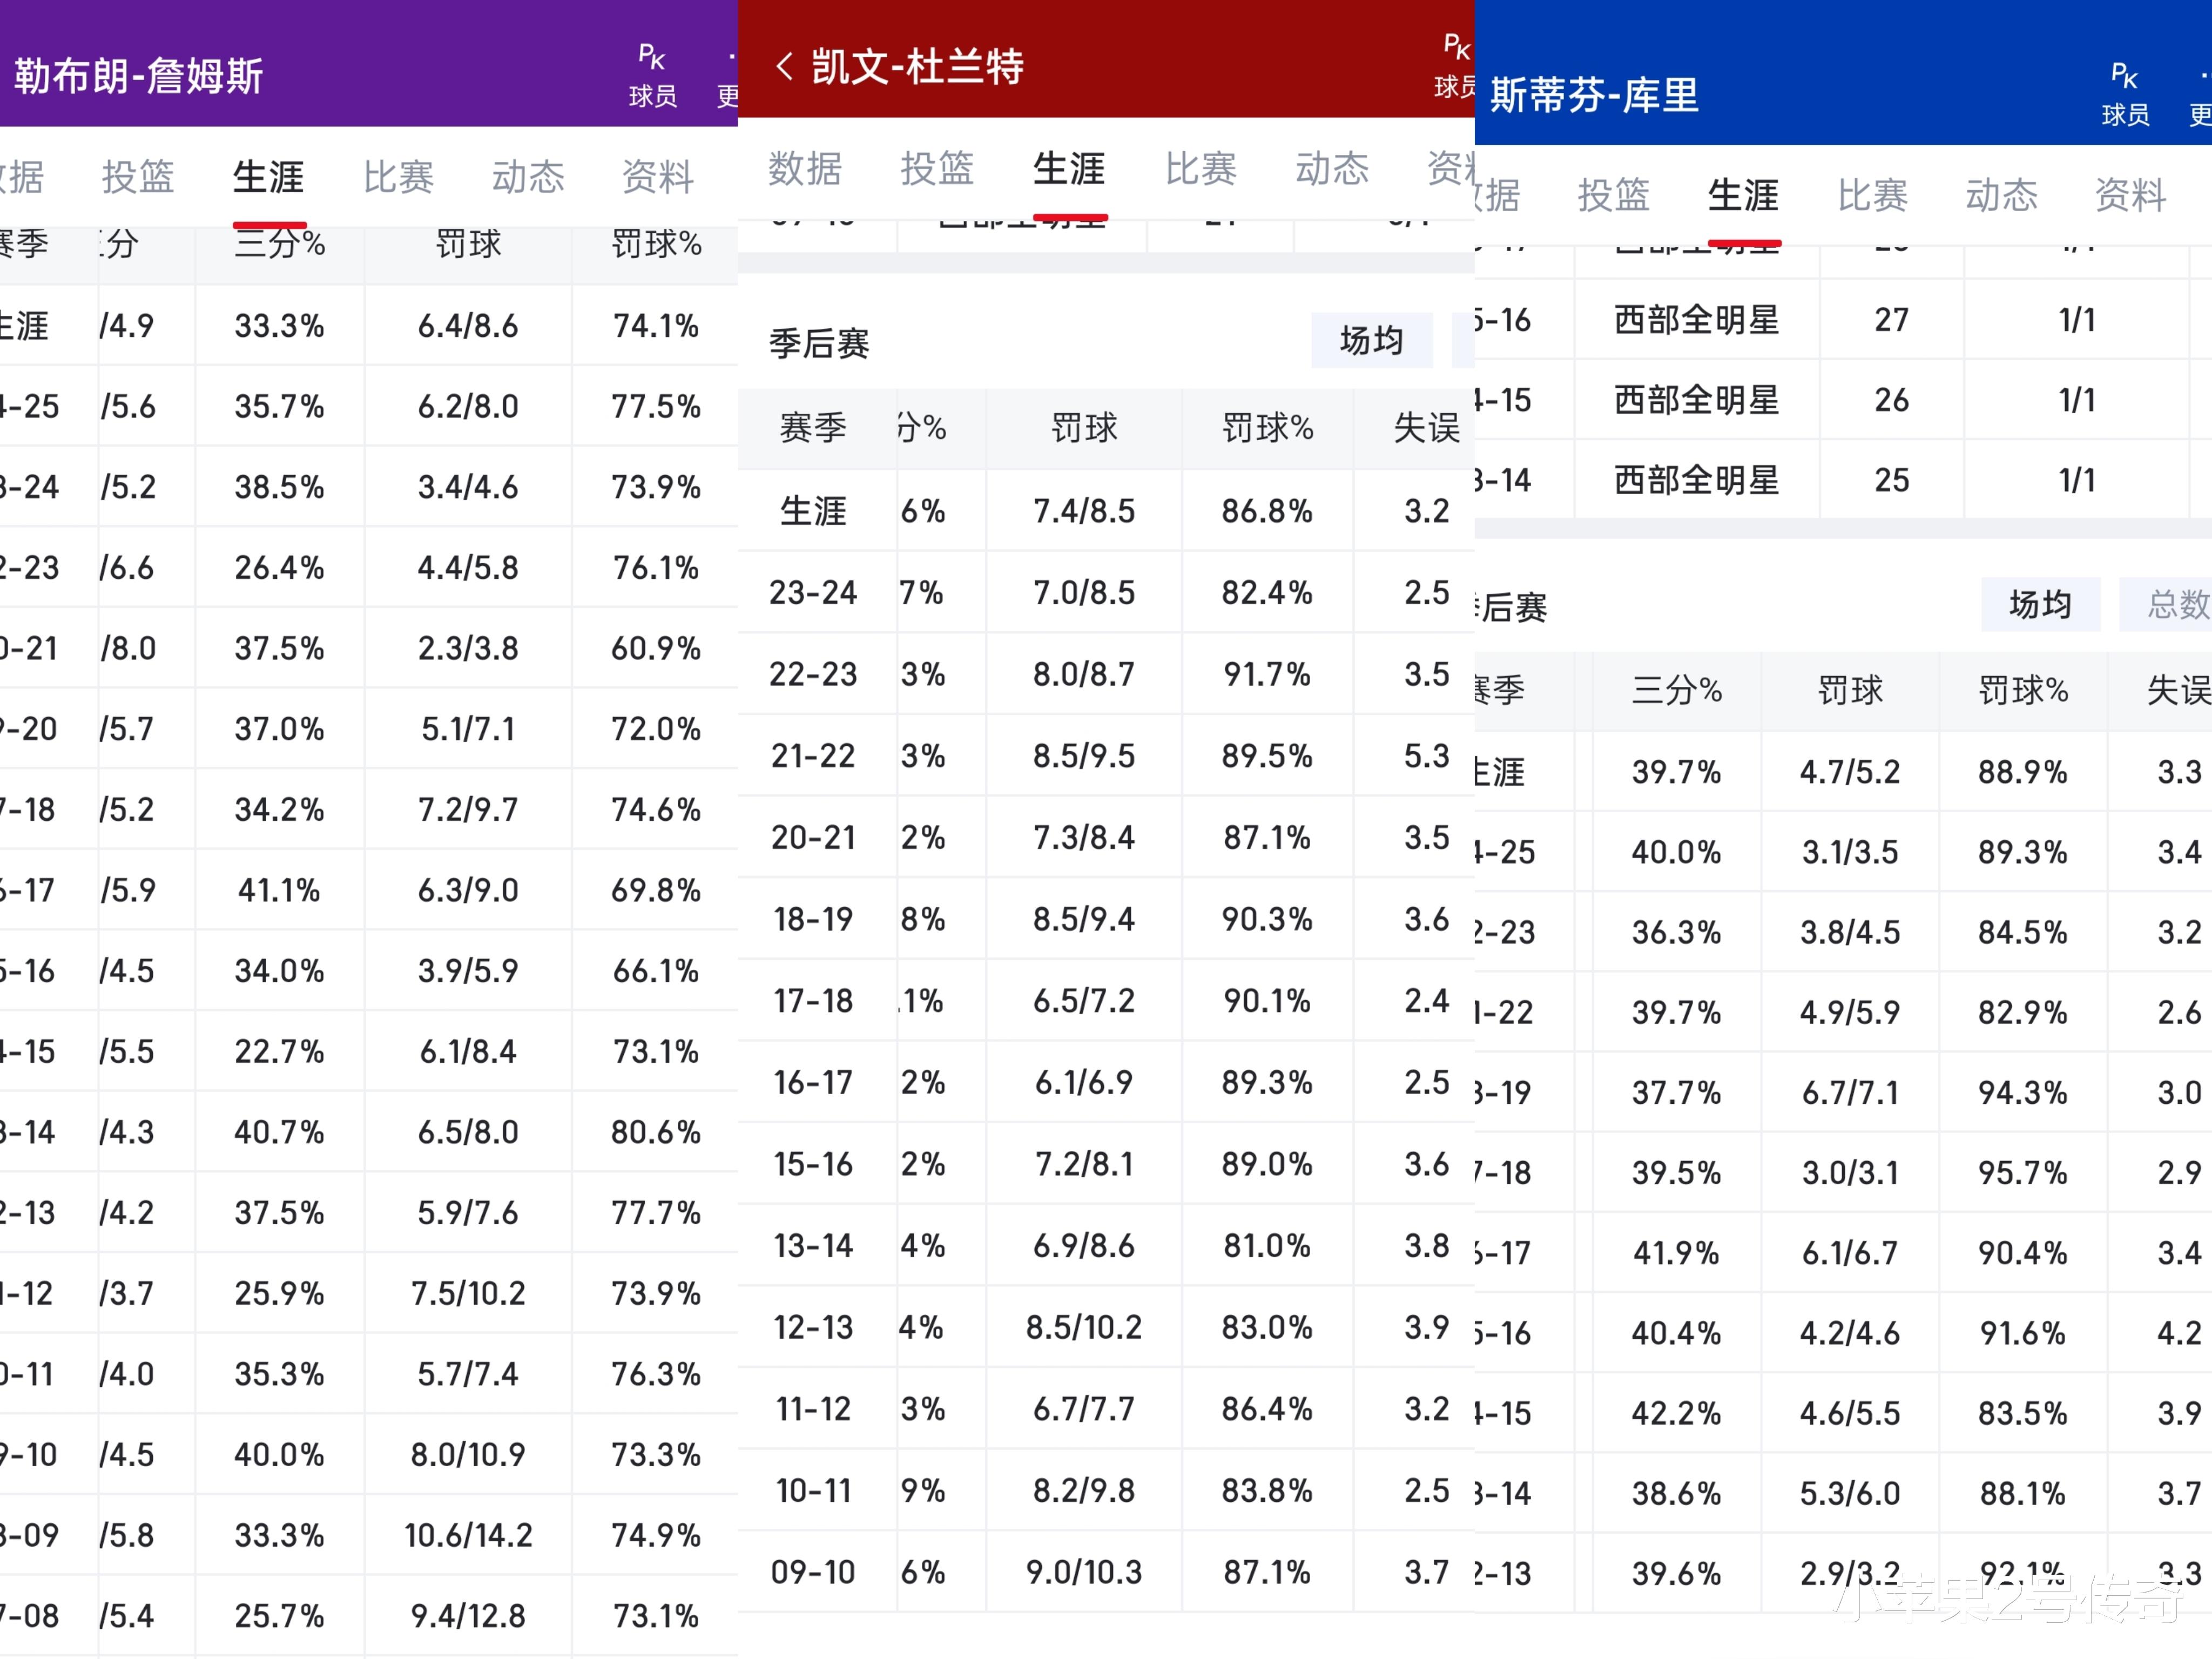Open 投篮 tab in LeBron panel
This screenshot has height=1659, width=2212.
pos(138,177)
